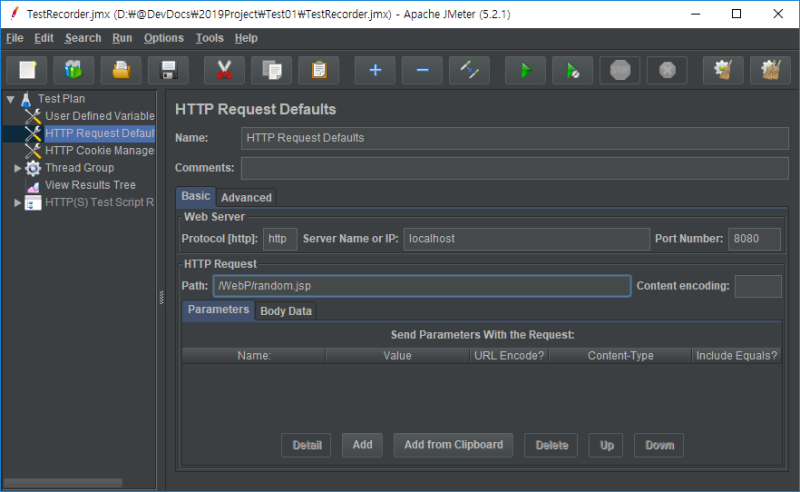Click the HTTP Cookie Manager tools icon

[33, 151]
